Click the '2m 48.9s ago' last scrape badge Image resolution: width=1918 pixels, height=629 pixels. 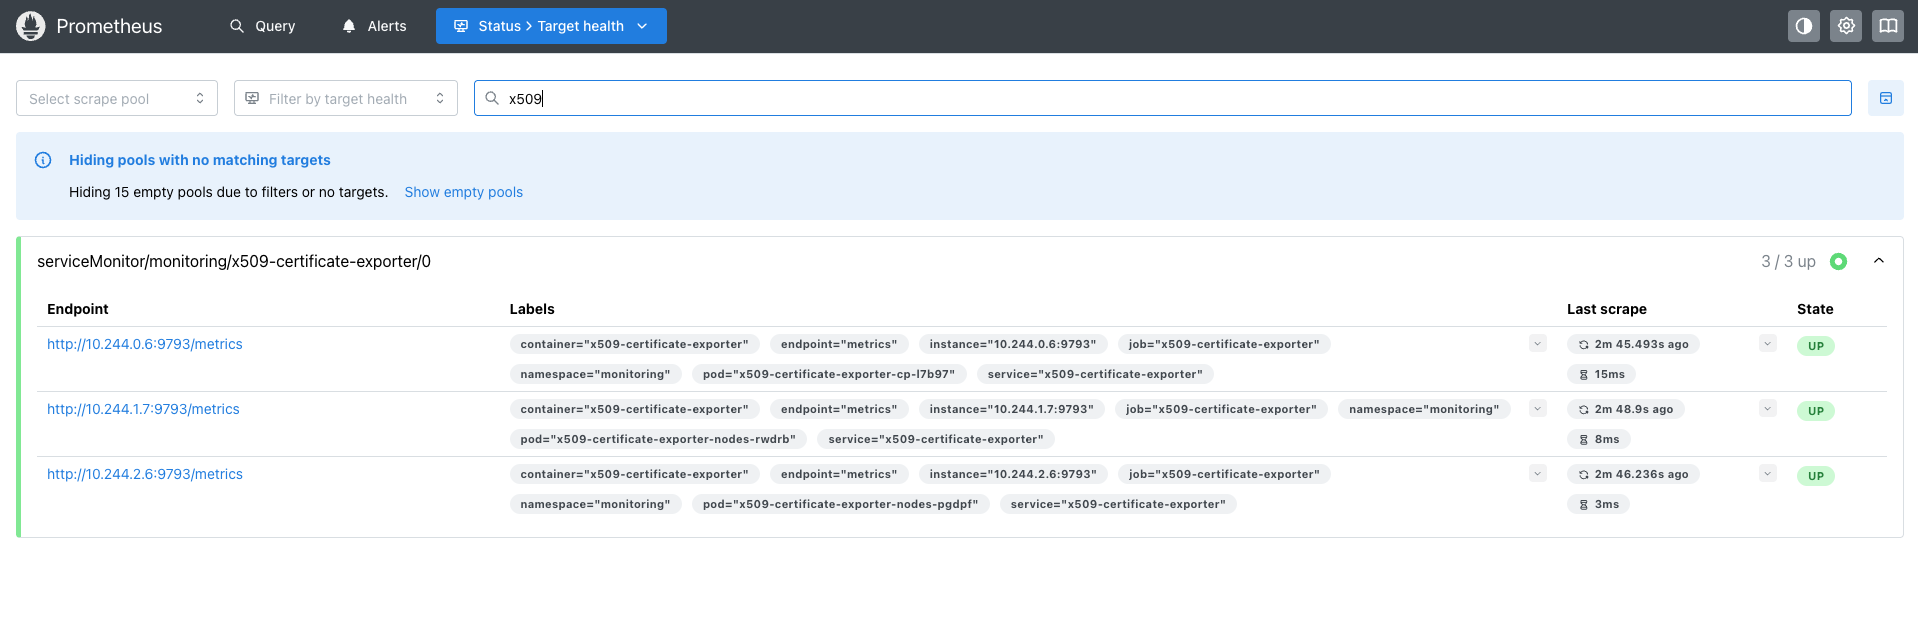[1626, 409]
